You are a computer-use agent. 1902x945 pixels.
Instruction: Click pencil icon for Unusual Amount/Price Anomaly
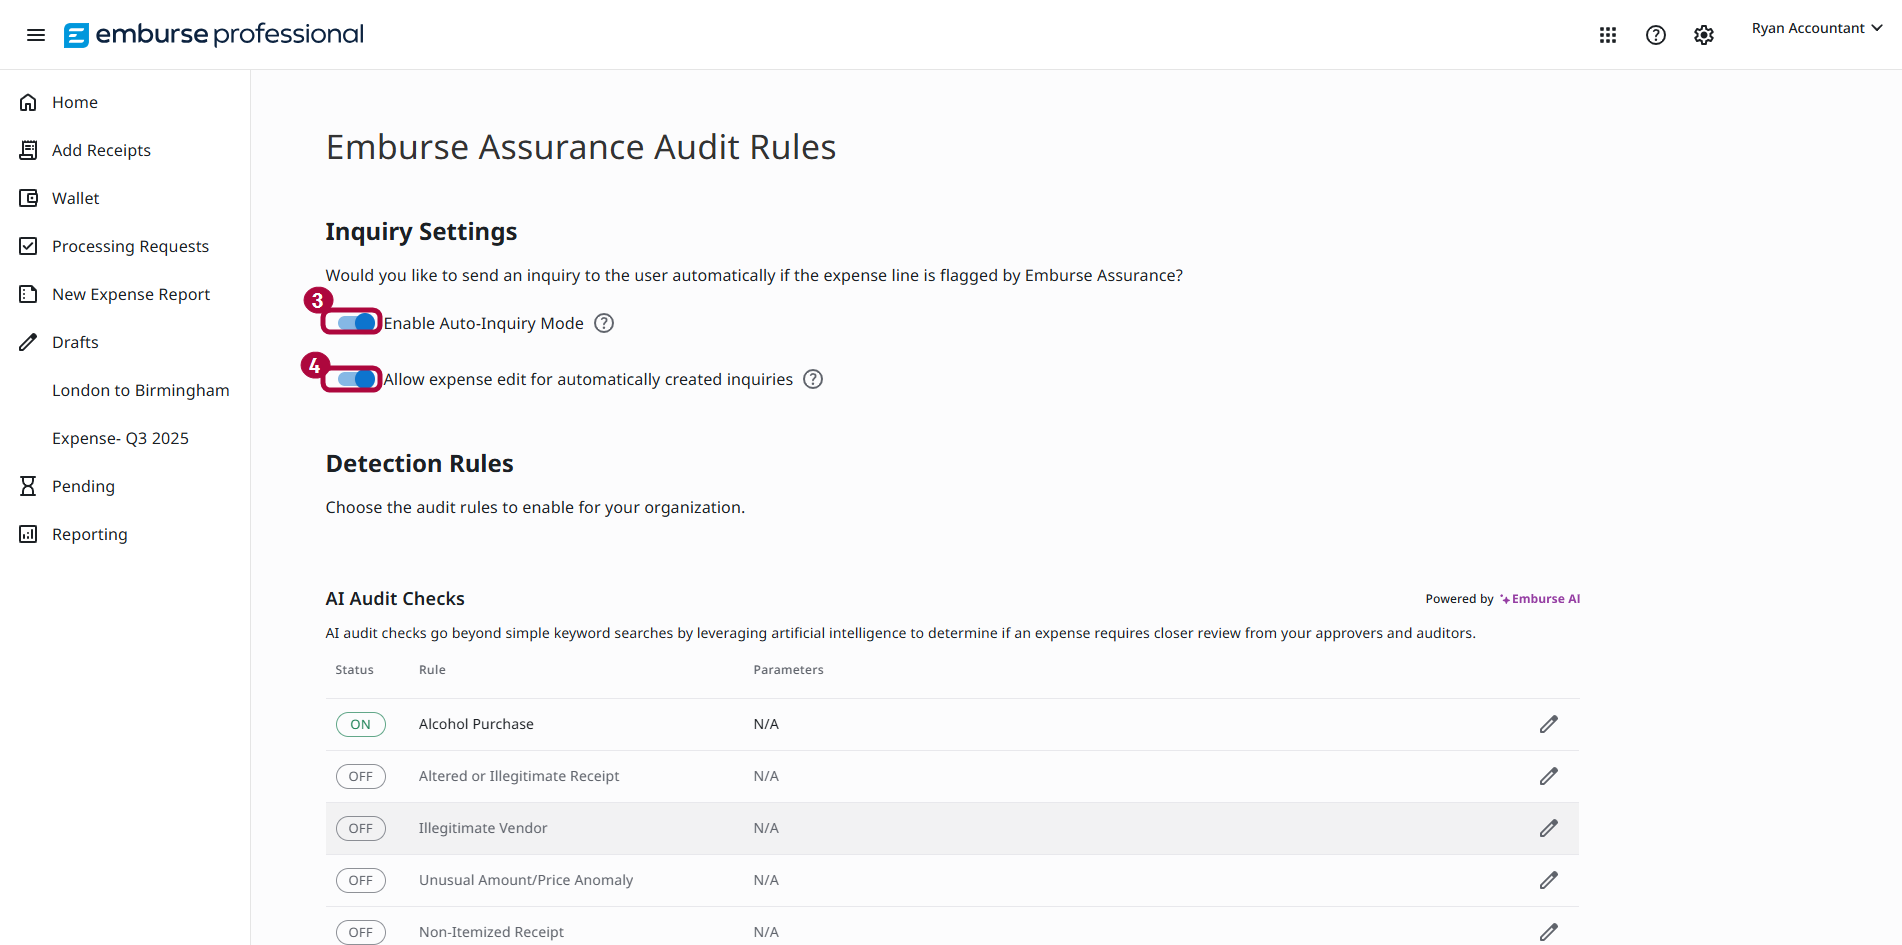1548,880
